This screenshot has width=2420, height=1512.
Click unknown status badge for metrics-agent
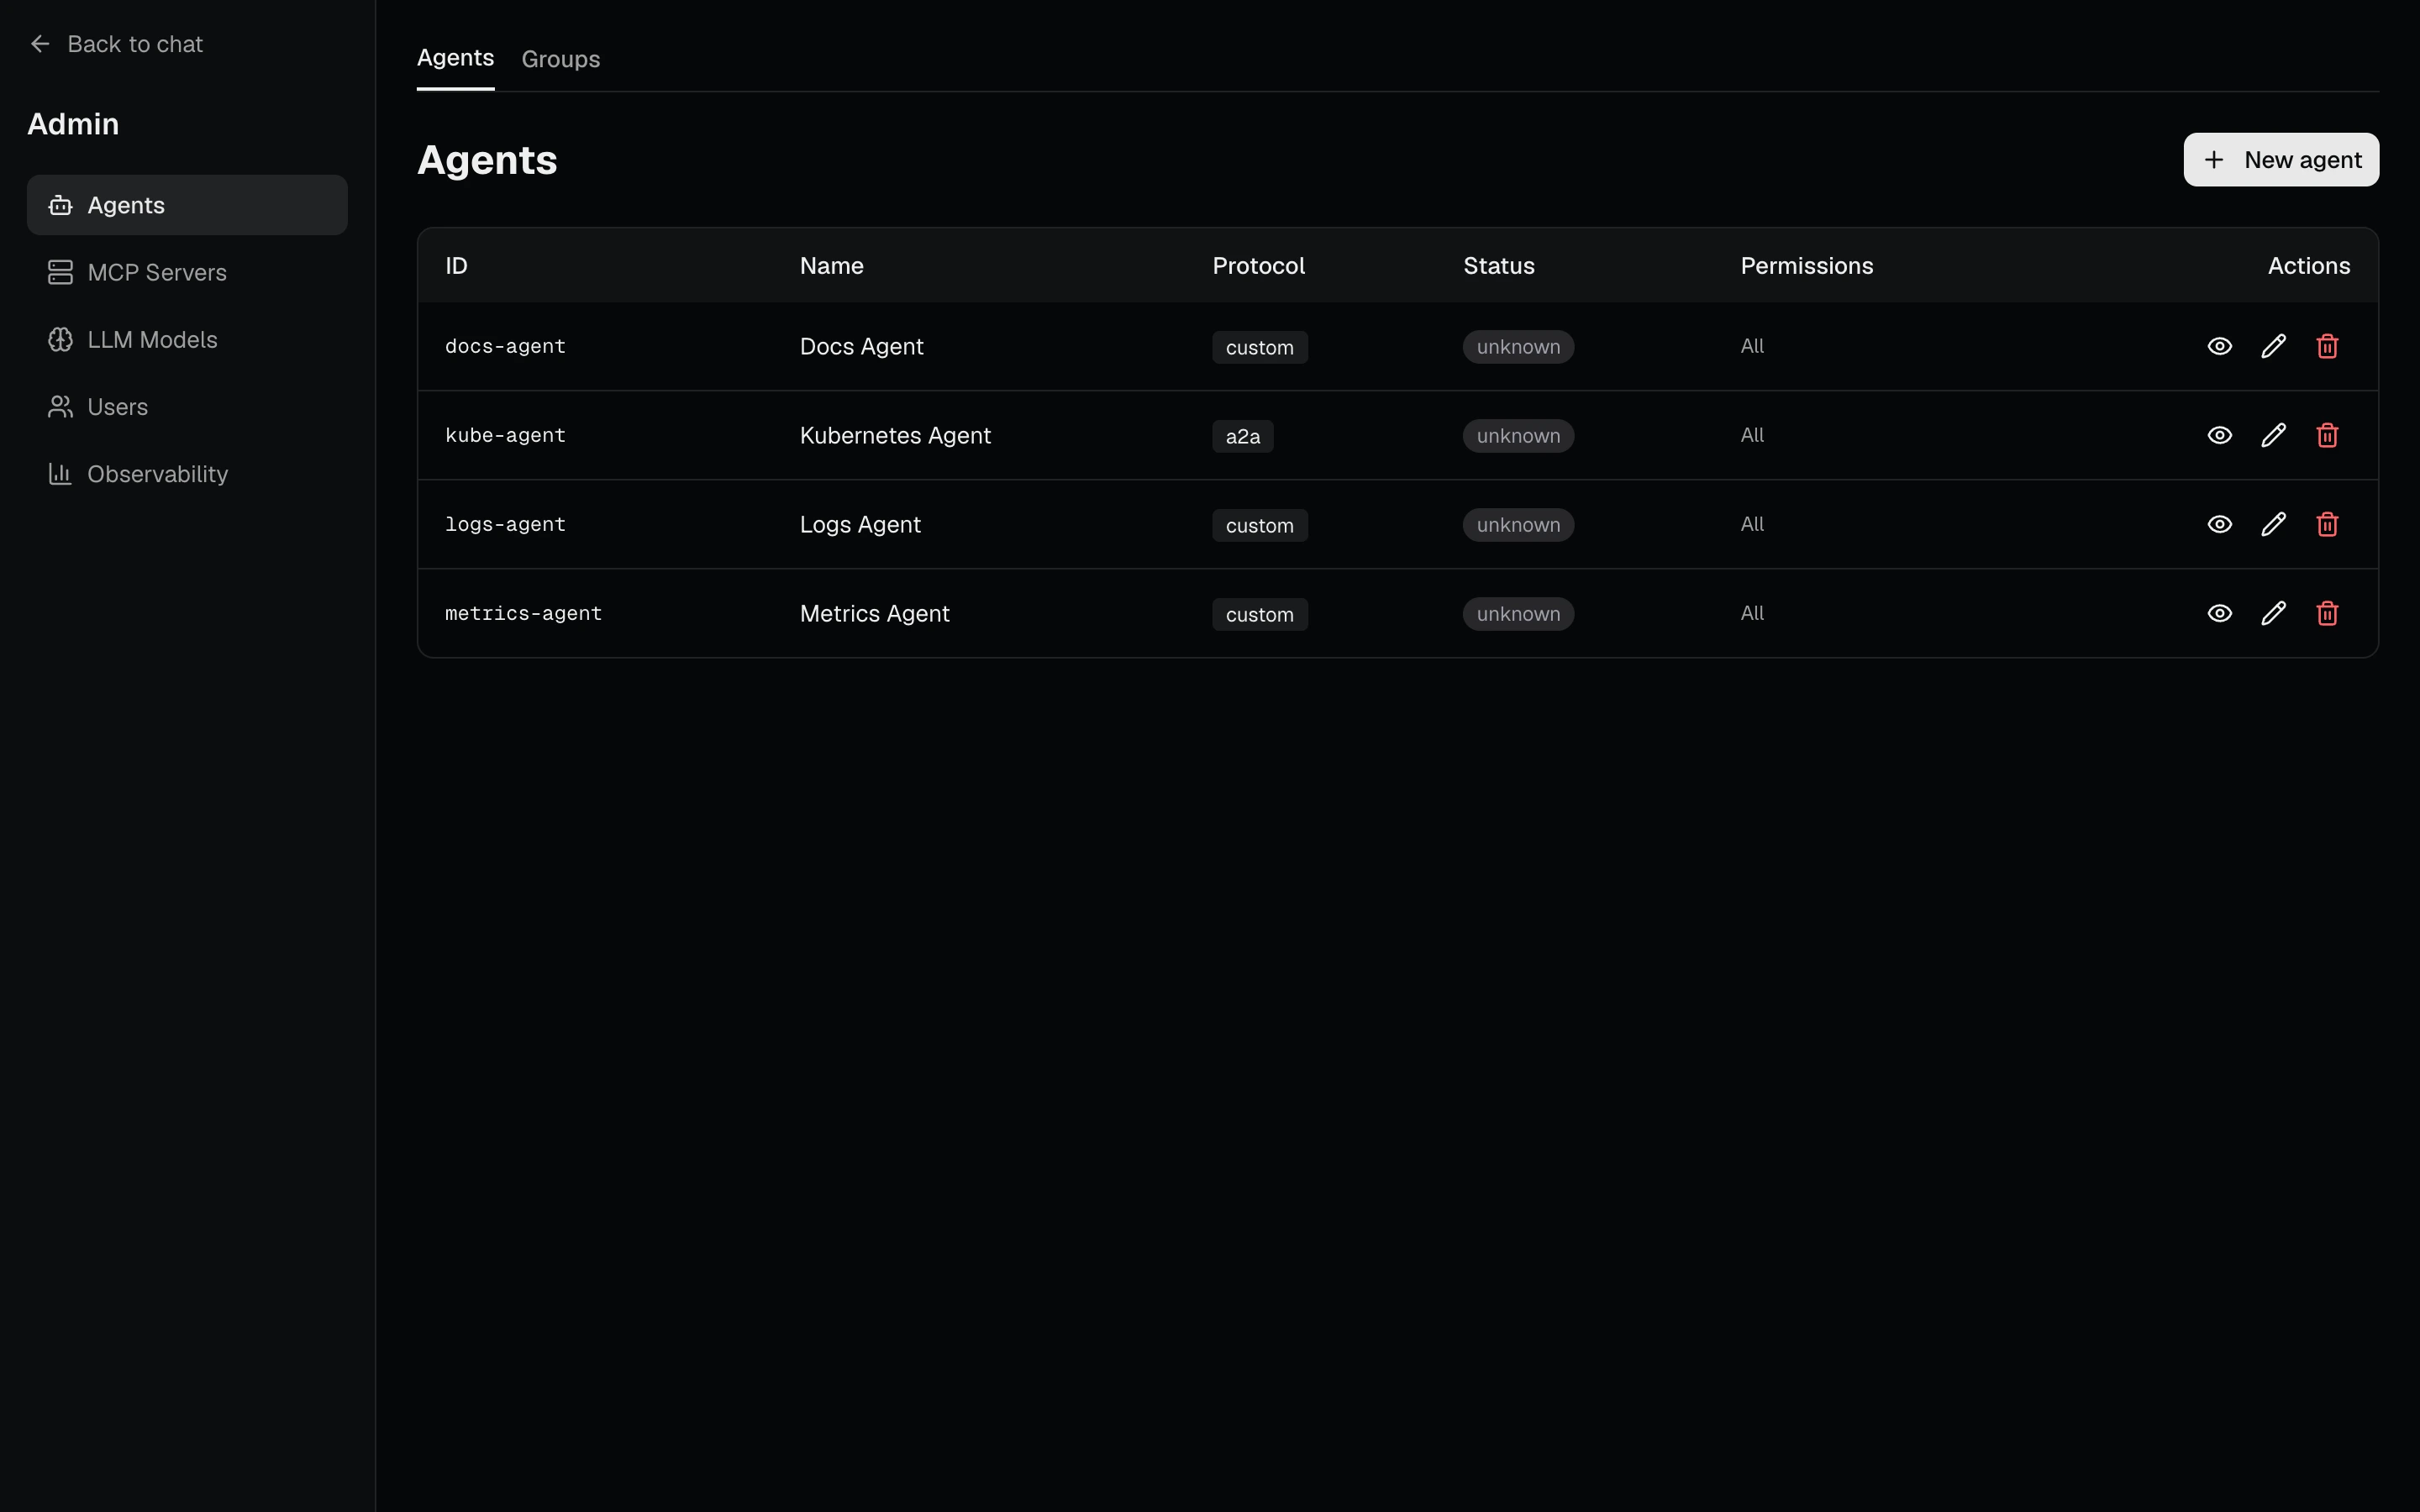tap(1518, 614)
